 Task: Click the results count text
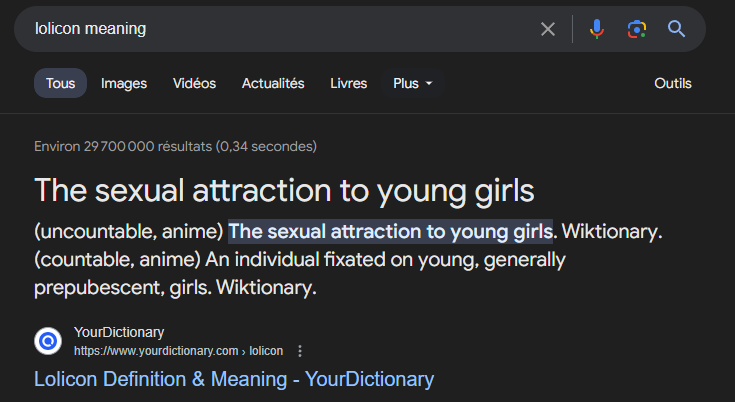pyautogui.click(x=175, y=146)
